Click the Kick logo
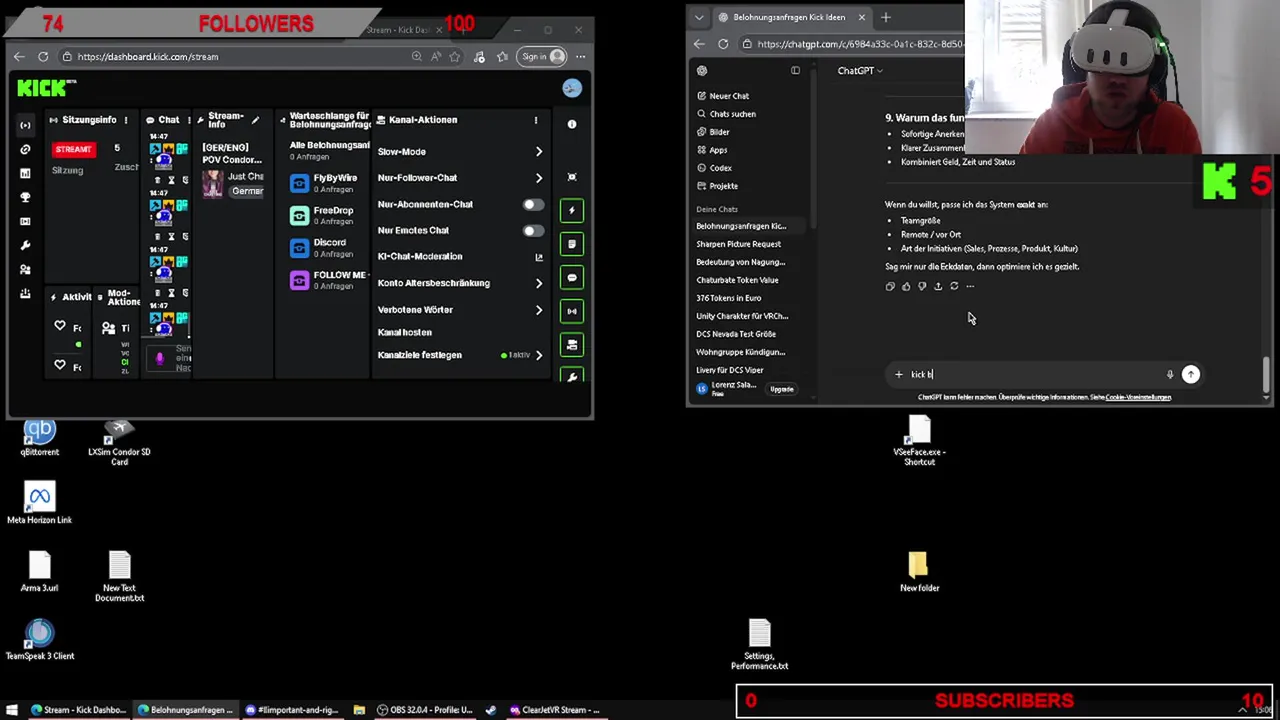 [42, 89]
